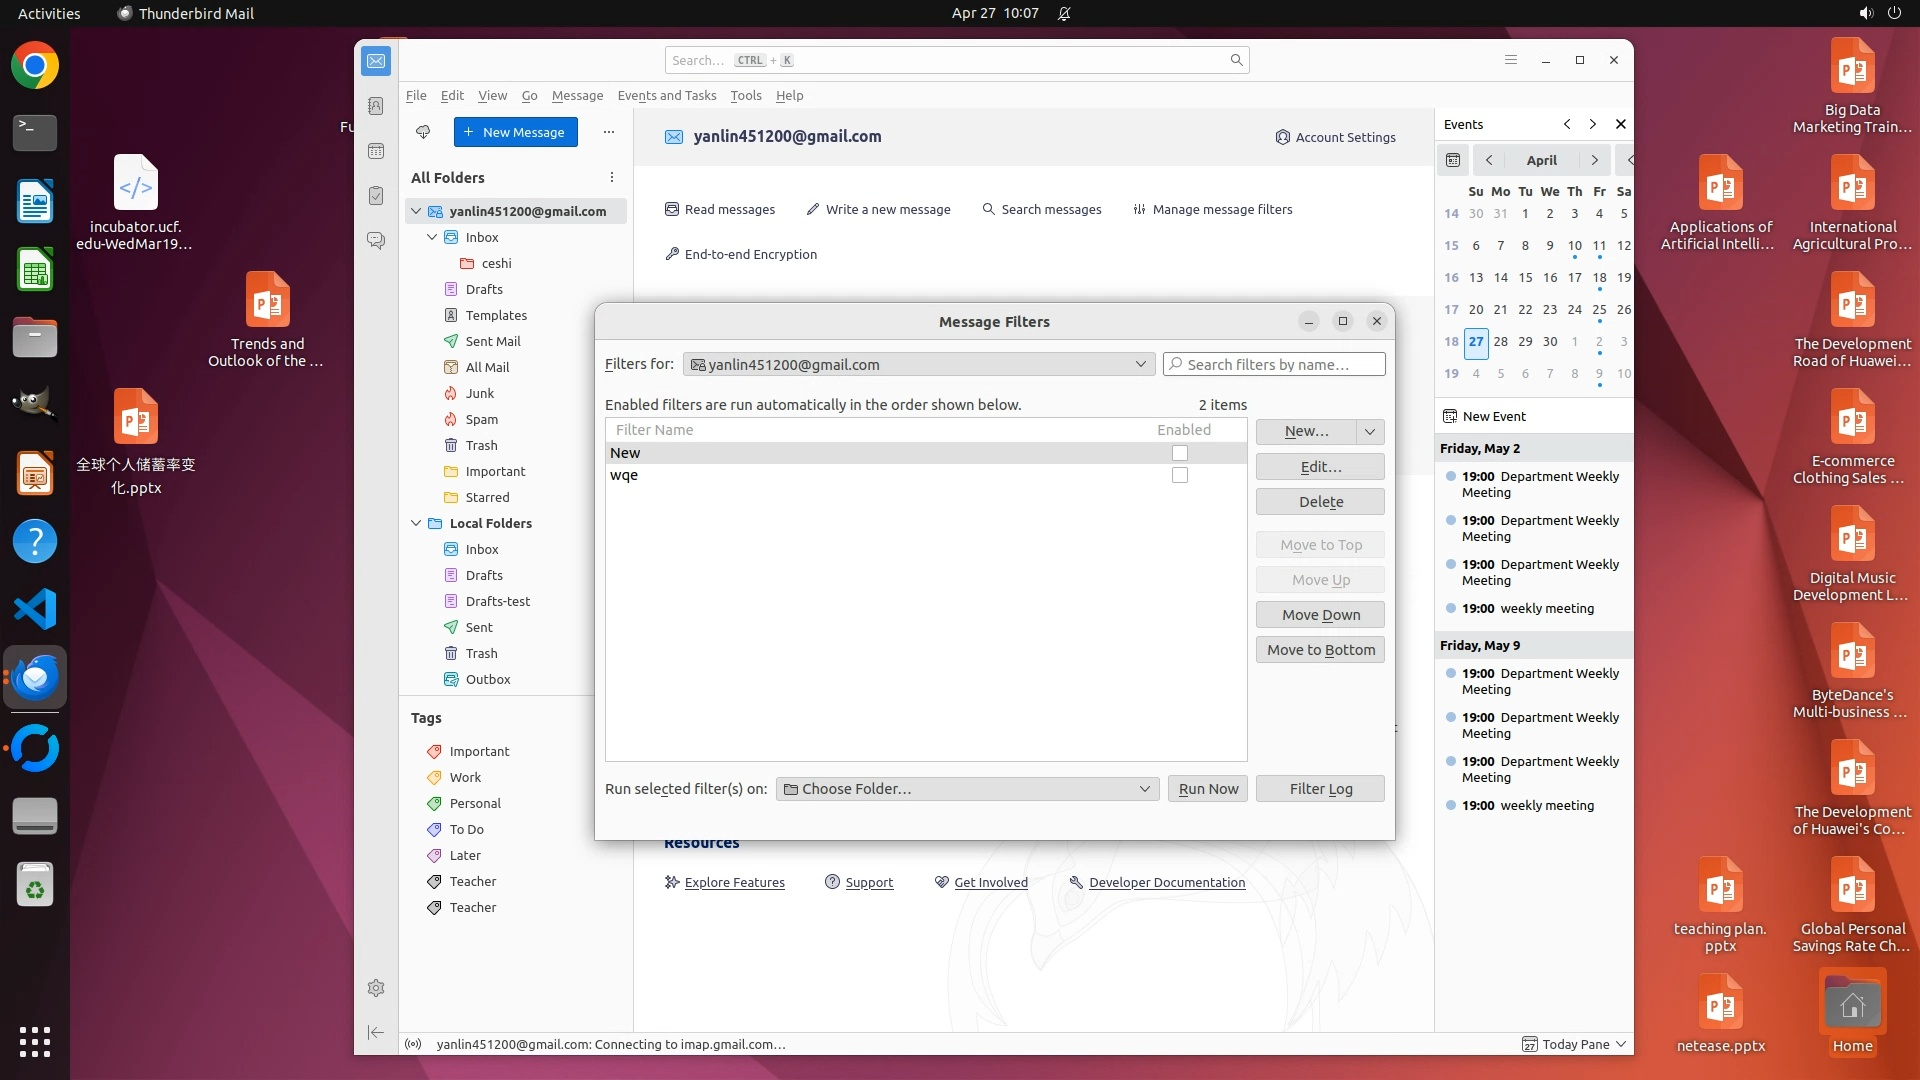The image size is (1920, 1080).
Task: Click the Filter Log button
Action: coord(1320,789)
